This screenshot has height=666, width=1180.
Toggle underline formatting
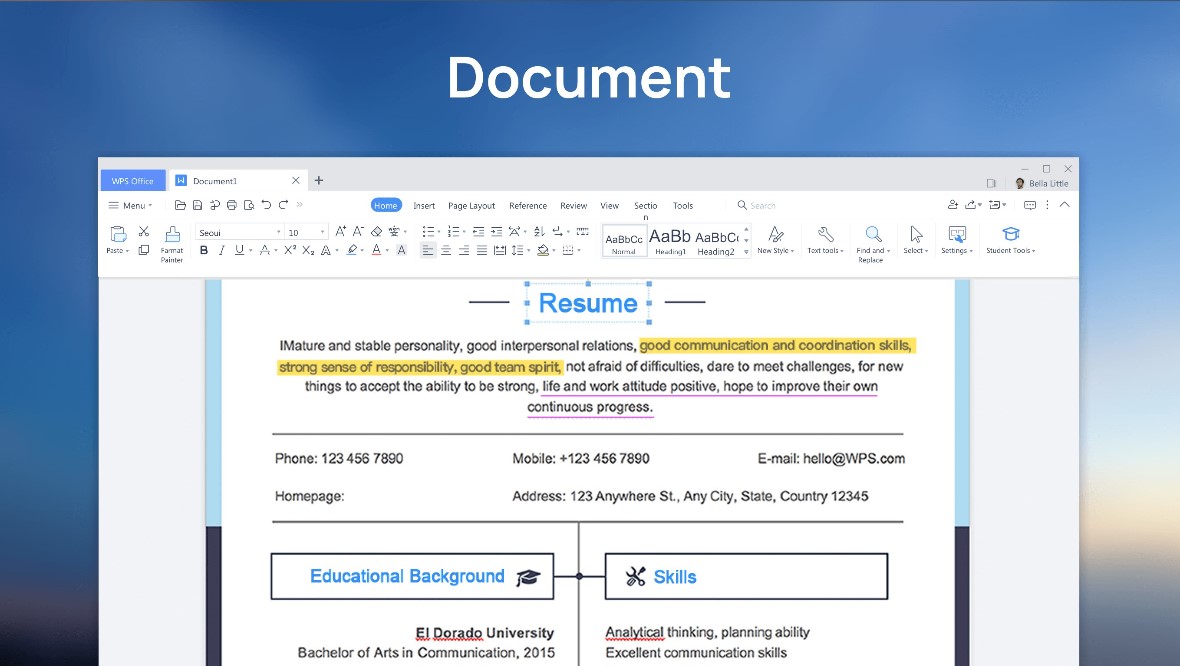click(x=239, y=250)
